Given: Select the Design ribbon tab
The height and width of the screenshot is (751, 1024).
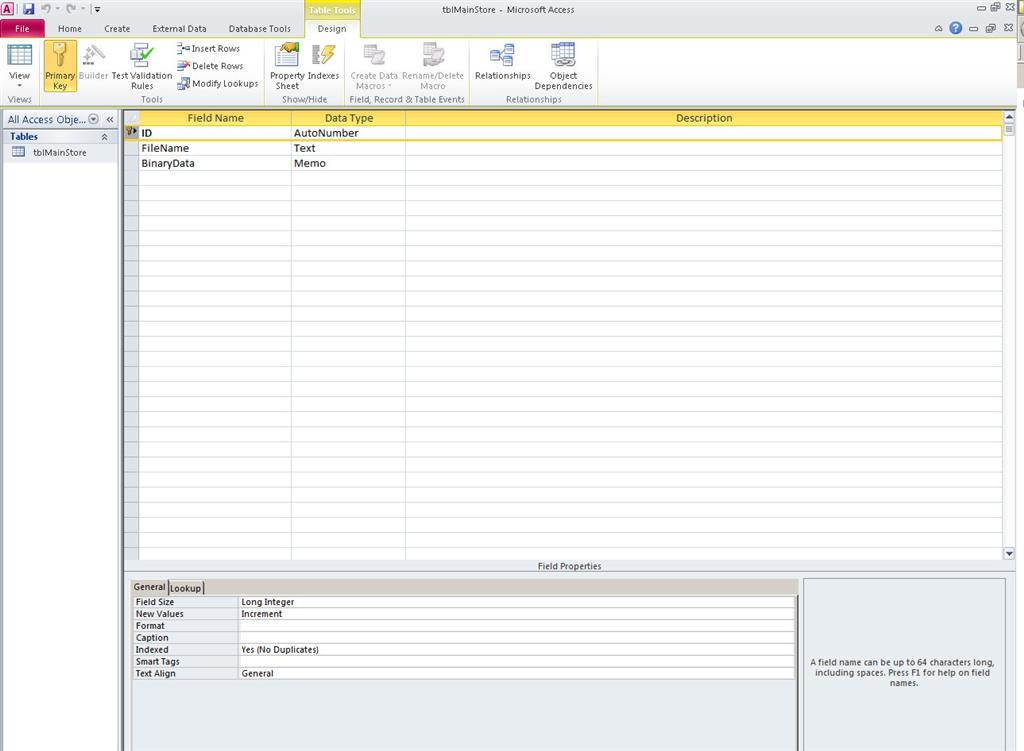Looking at the screenshot, I should [332, 29].
